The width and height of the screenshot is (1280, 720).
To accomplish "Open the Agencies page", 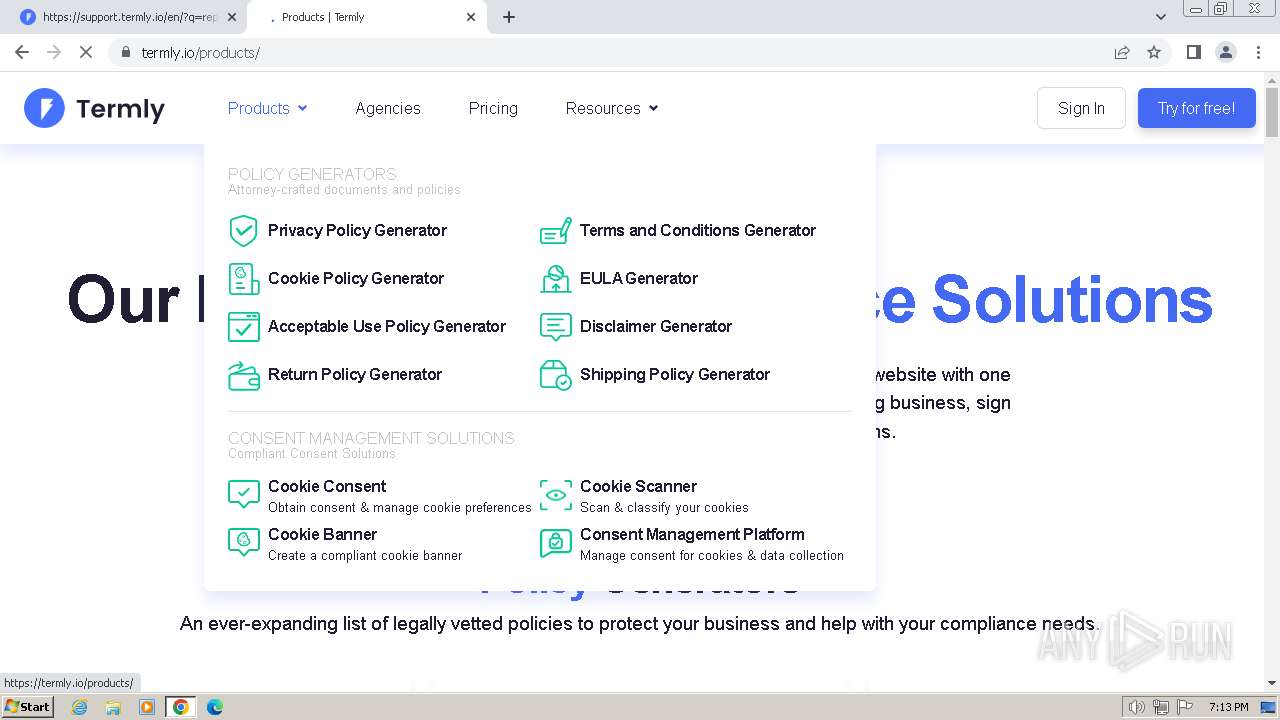I will (x=388, y=108).
